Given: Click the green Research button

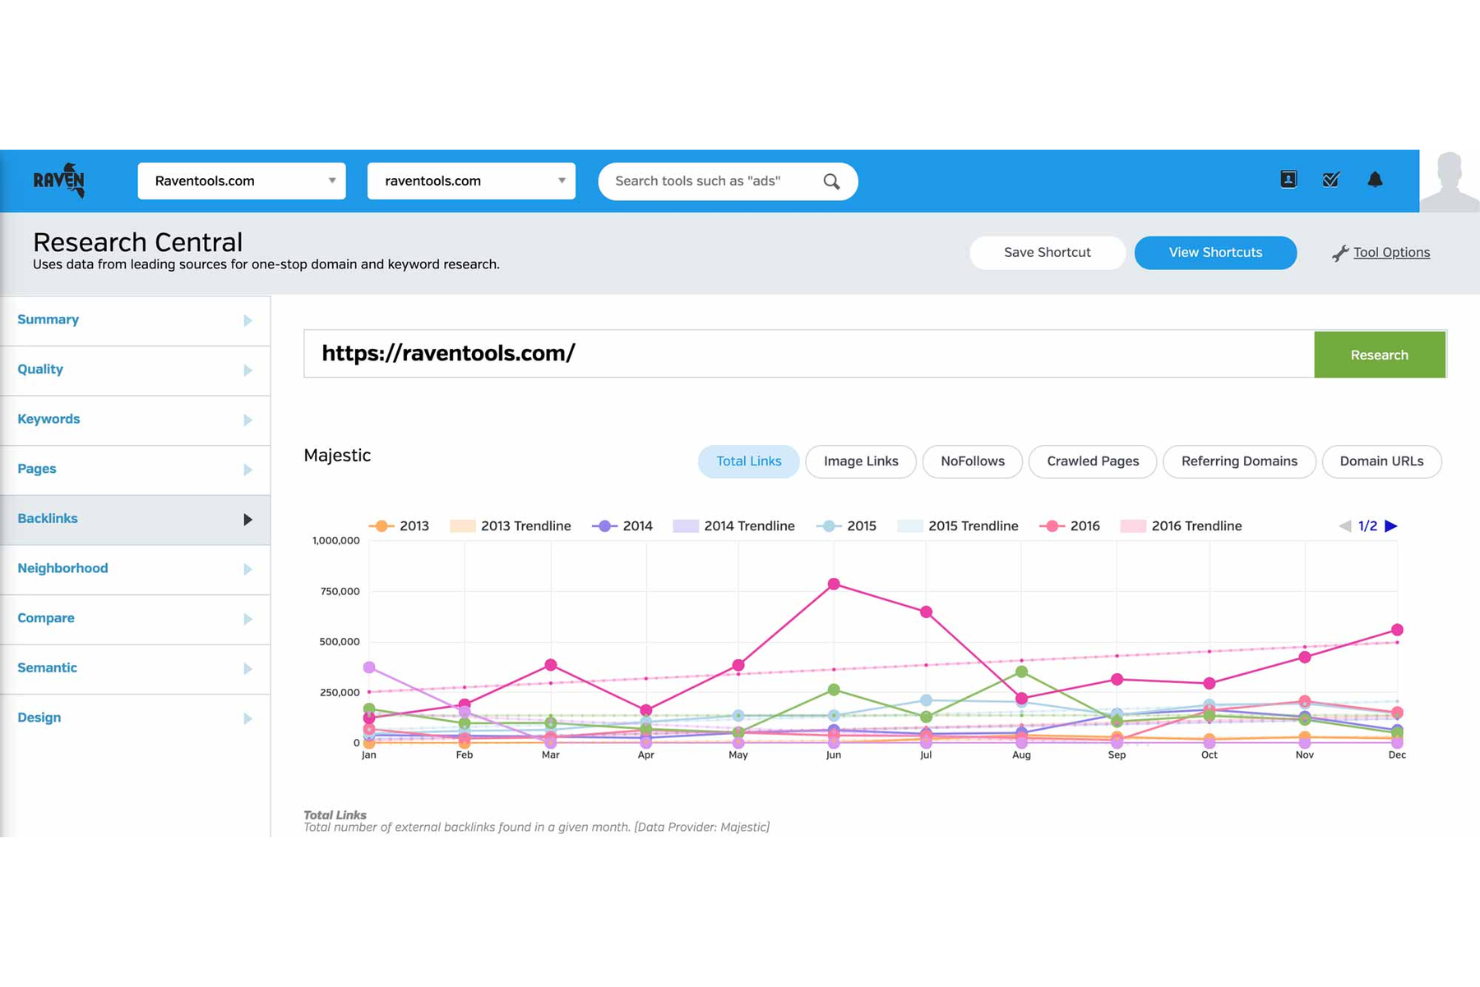Looking at the screenshot, I should pos(1379,354).
